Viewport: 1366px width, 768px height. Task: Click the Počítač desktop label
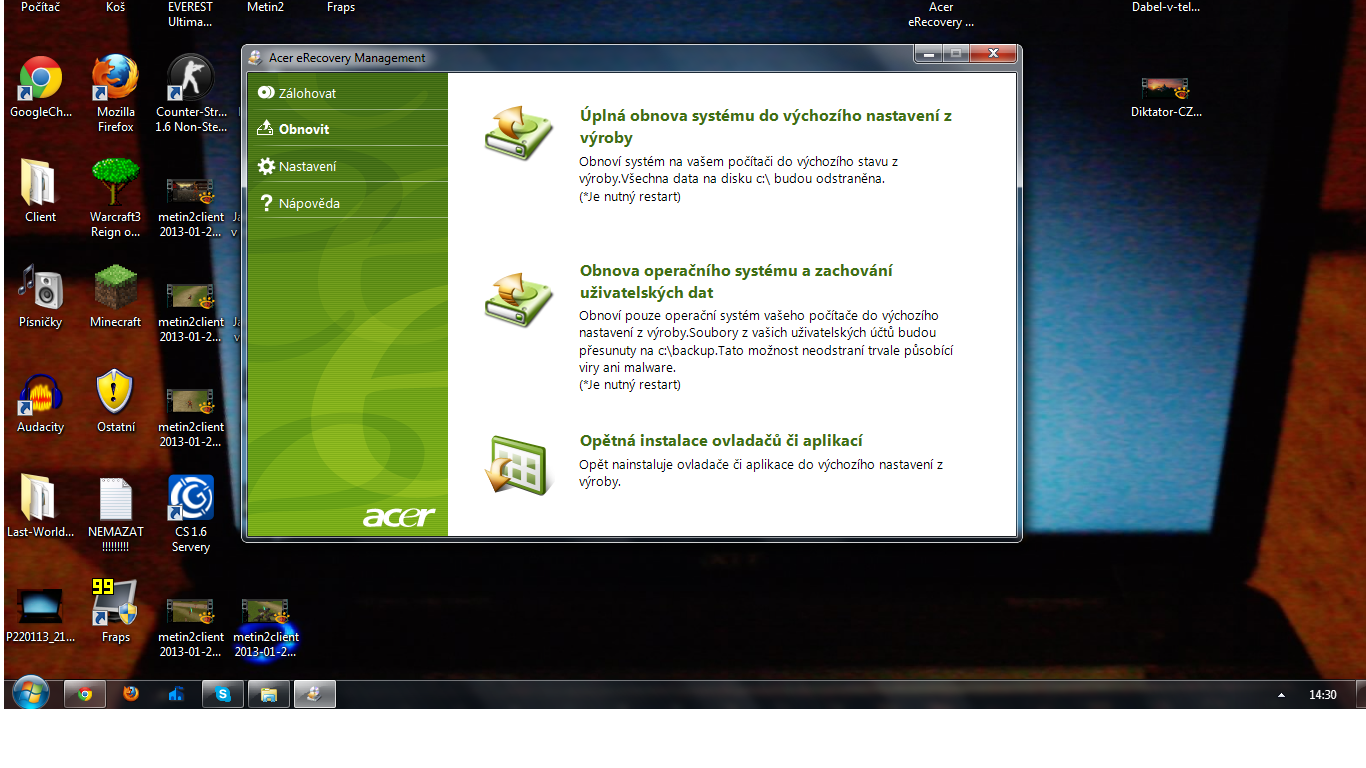(x=41, y=7)
